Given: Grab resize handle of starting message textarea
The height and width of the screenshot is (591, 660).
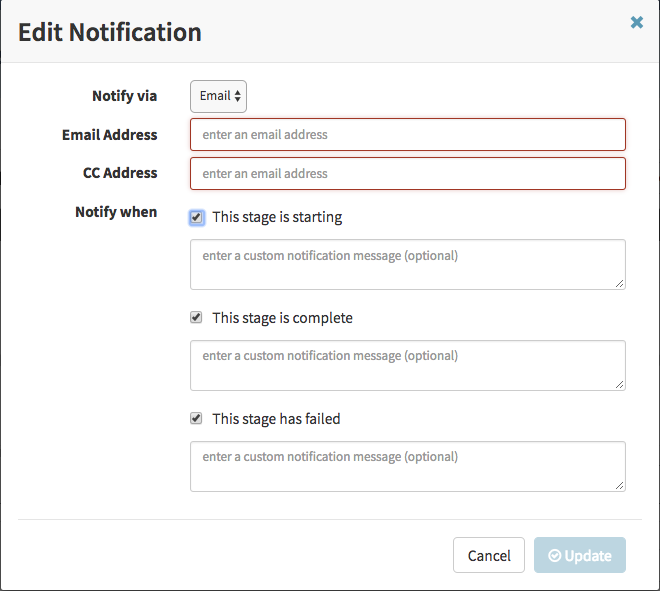Looking at the screenshot, I should [620, 284].
